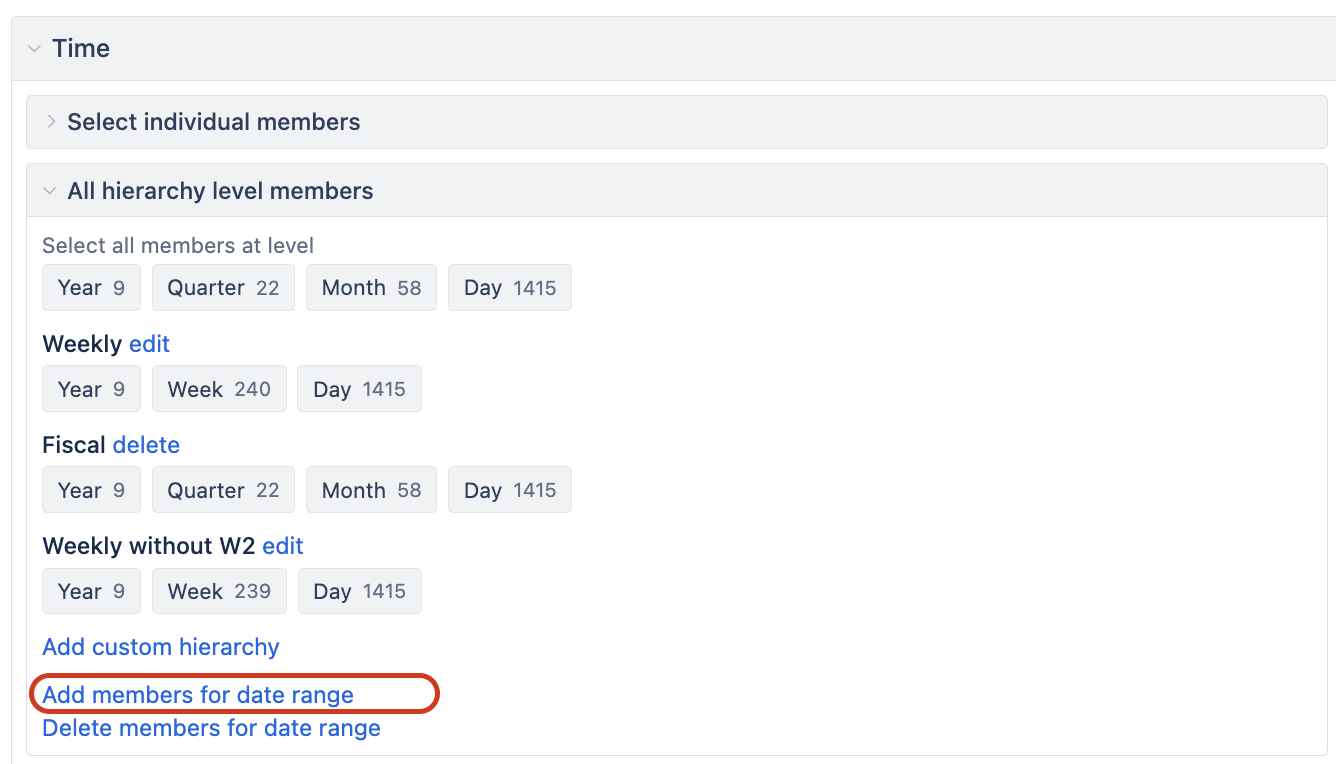Screen dimensions: 1336x764
Task: Click Delete members for date range
Action: pyautogui.click(x=211, y=728)
